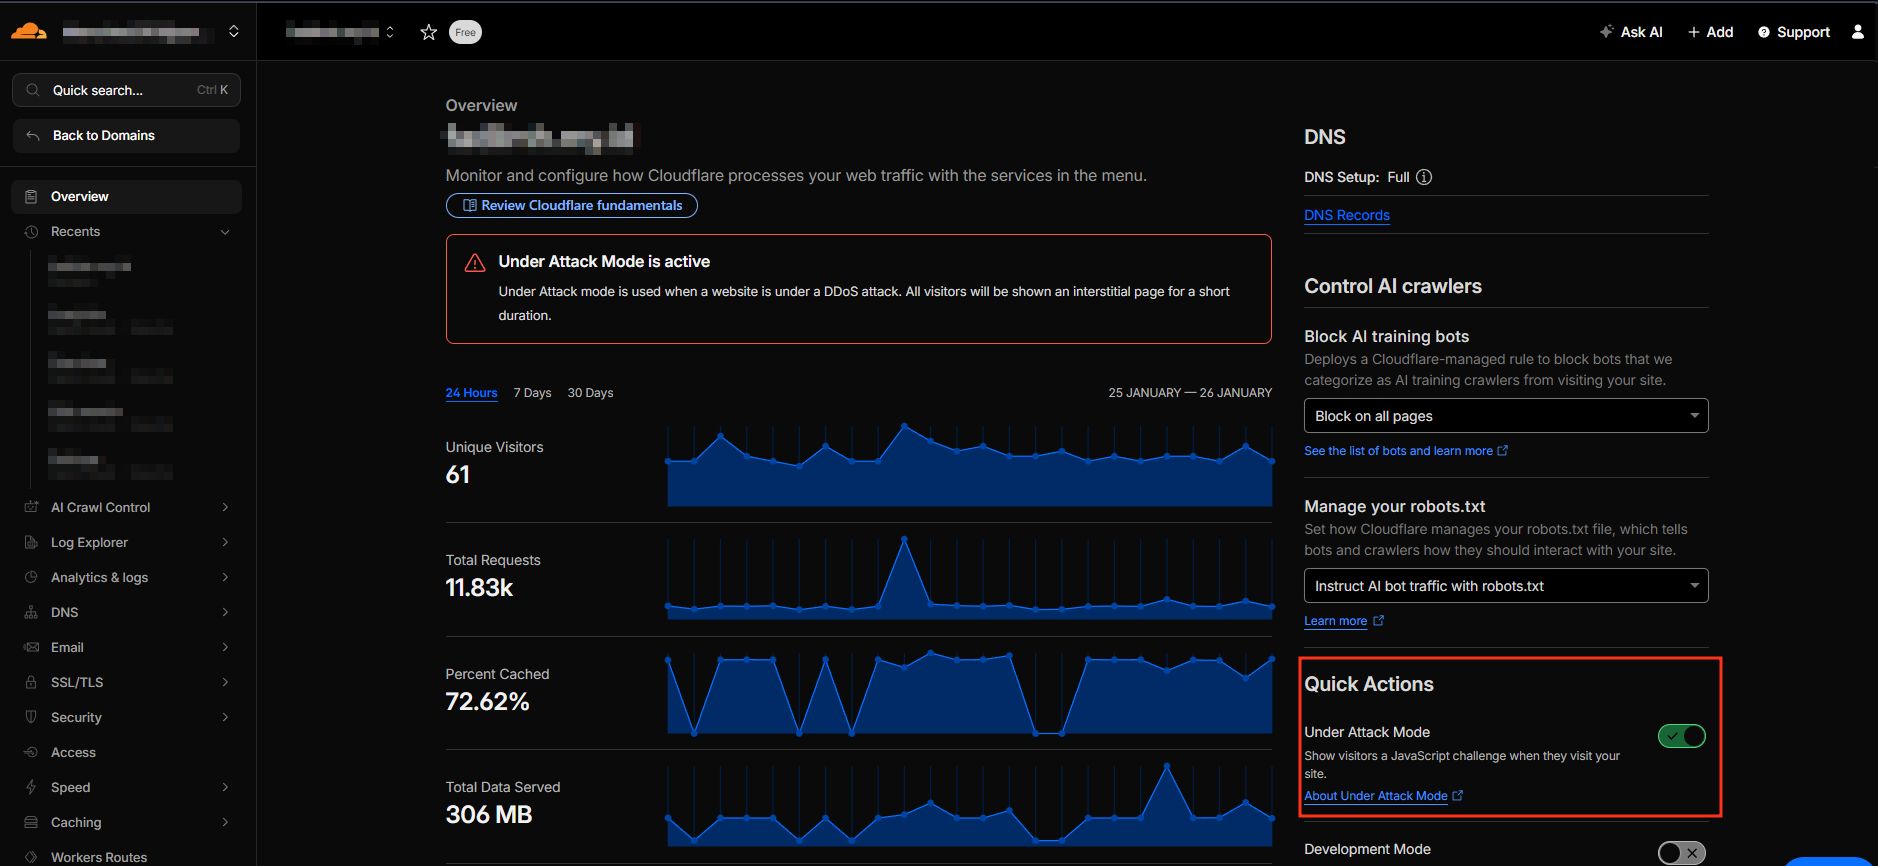The image size is (1878, 866).
Task: Click robots.txt Learn more link
Action: click(x=1343, y=621)
